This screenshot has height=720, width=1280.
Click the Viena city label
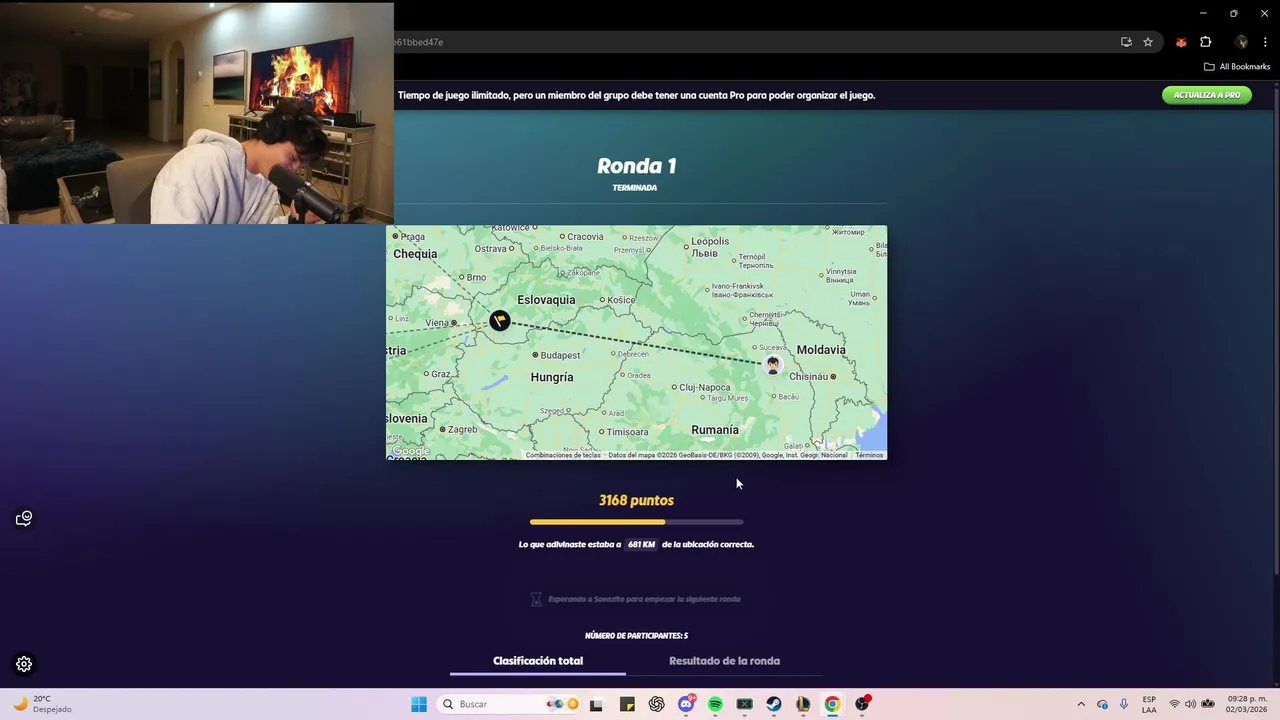[438, 323]
